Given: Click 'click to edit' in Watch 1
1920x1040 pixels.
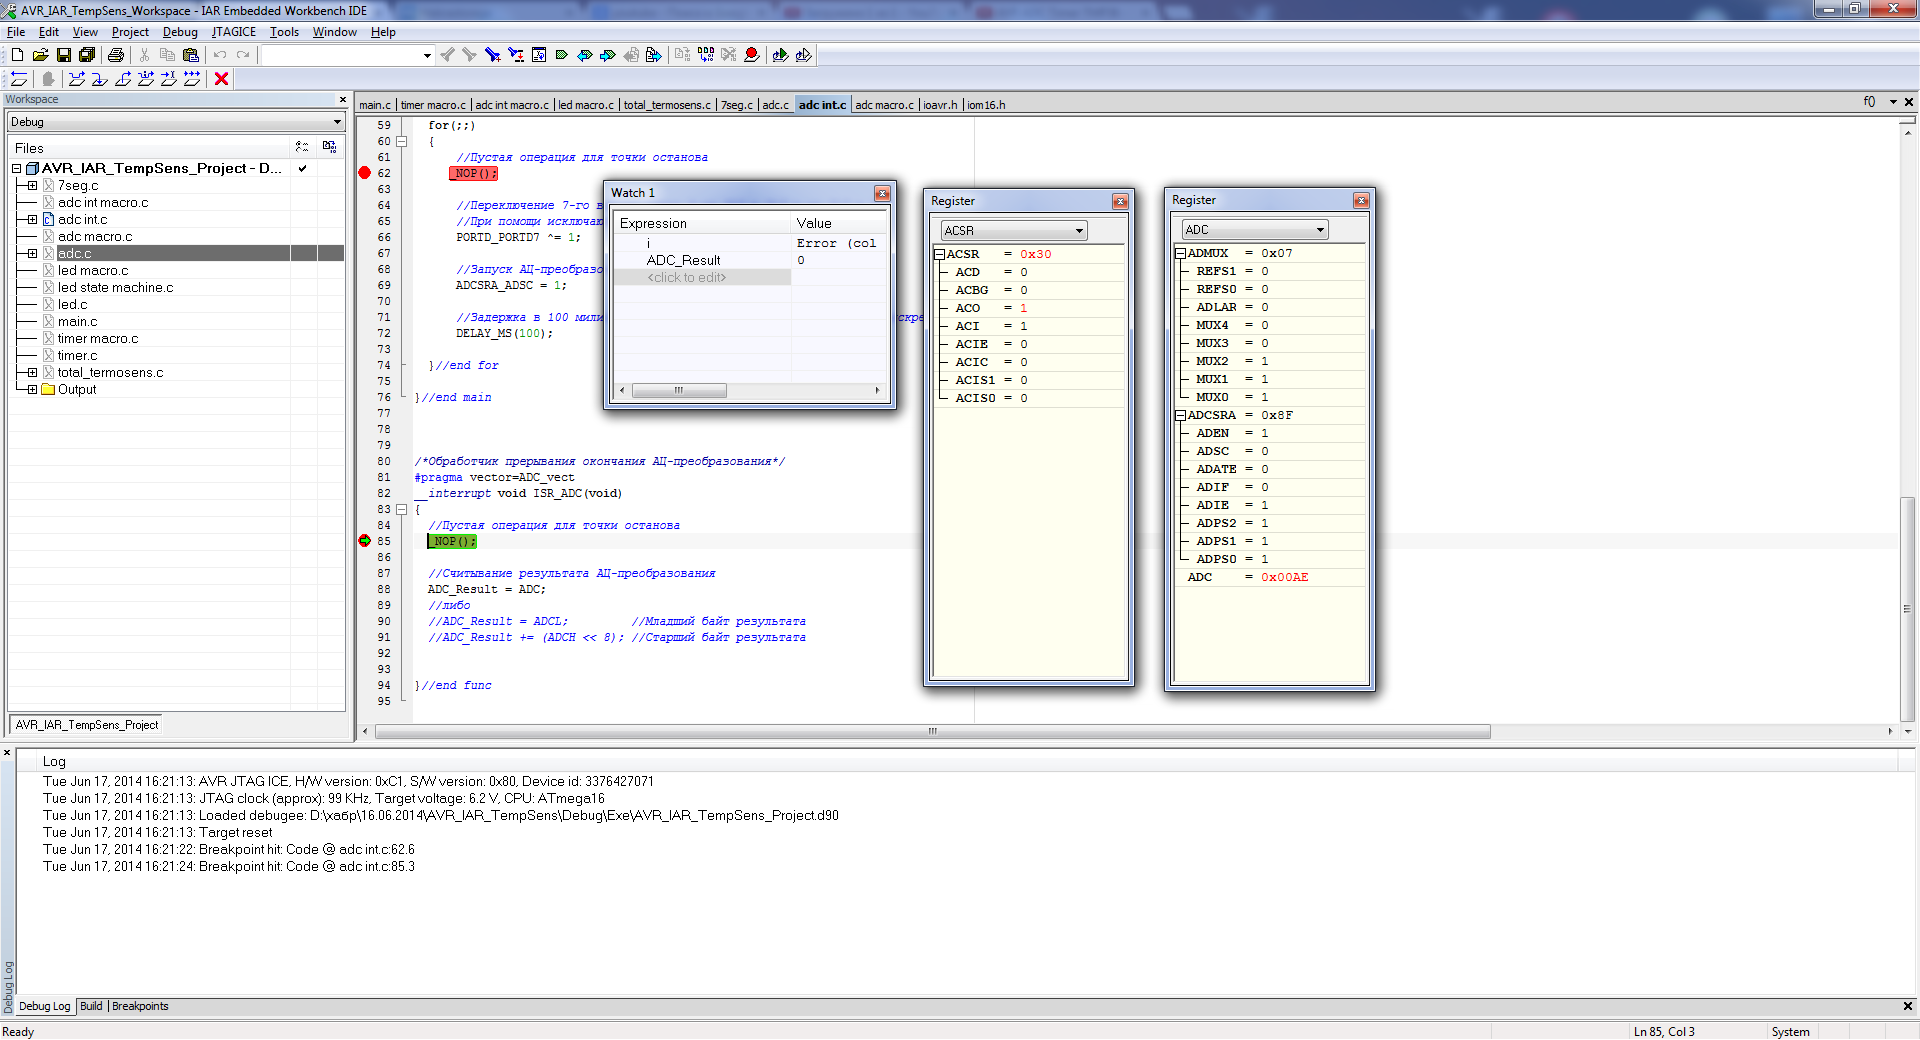Looking at the screenshot, I should (x=687, y=277).
